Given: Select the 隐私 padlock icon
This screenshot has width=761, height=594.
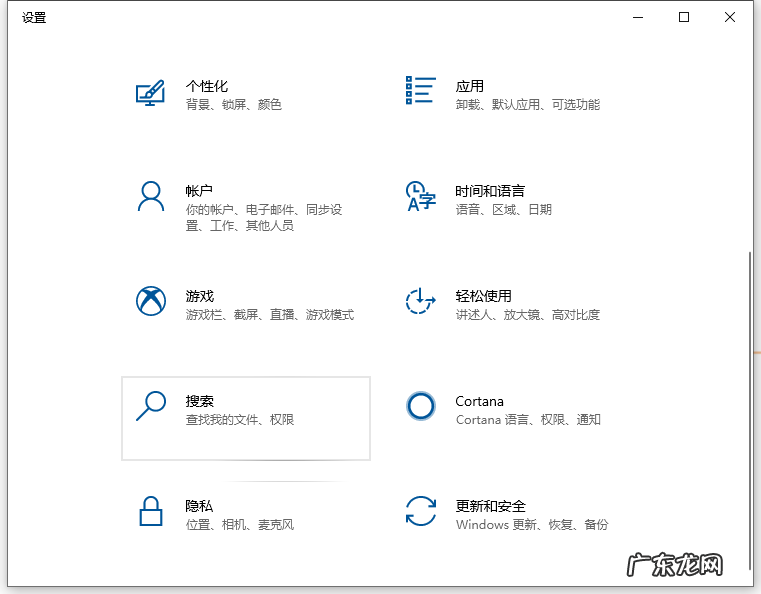Looking at the screenshot, I should pyautogui.click(x=151, y=511).
